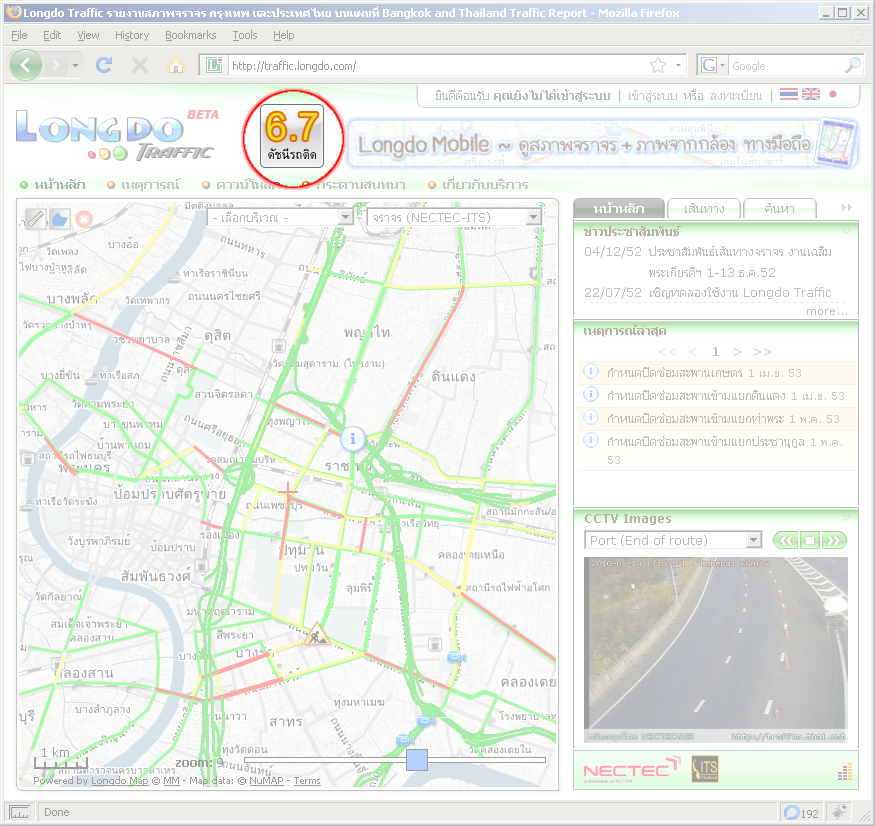This screenshot has width=875, height=826.
Task: Switch to the ค้นหา tab
Action: click(780, 209)
